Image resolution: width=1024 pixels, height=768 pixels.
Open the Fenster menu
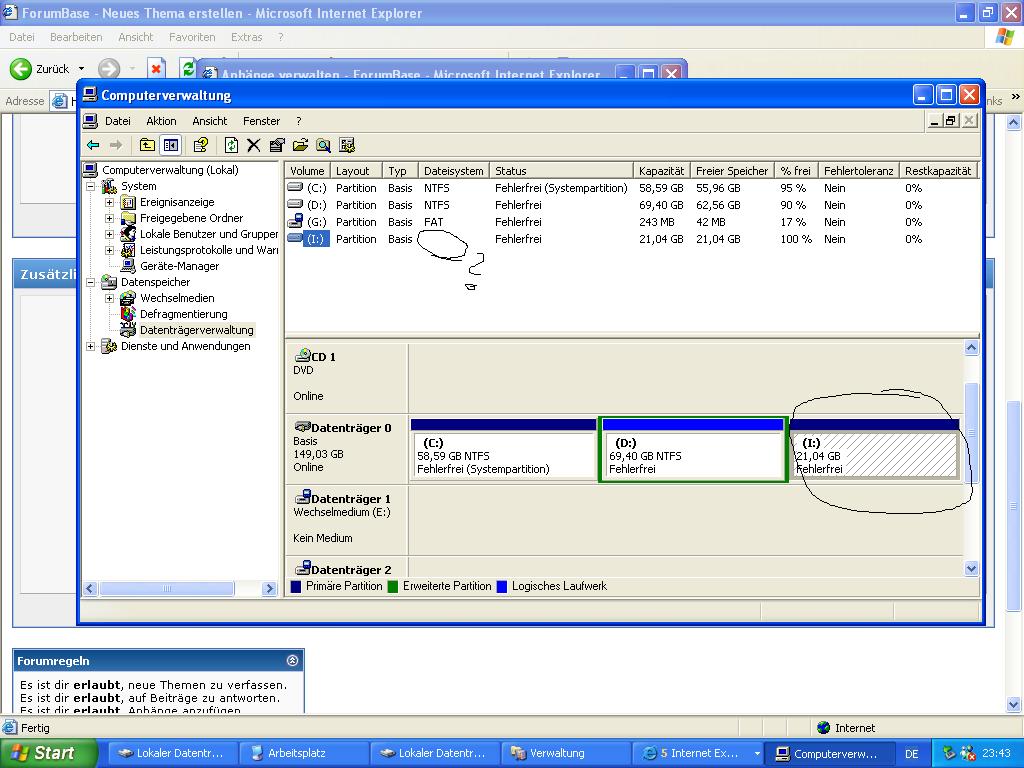[x=261, y=121]
